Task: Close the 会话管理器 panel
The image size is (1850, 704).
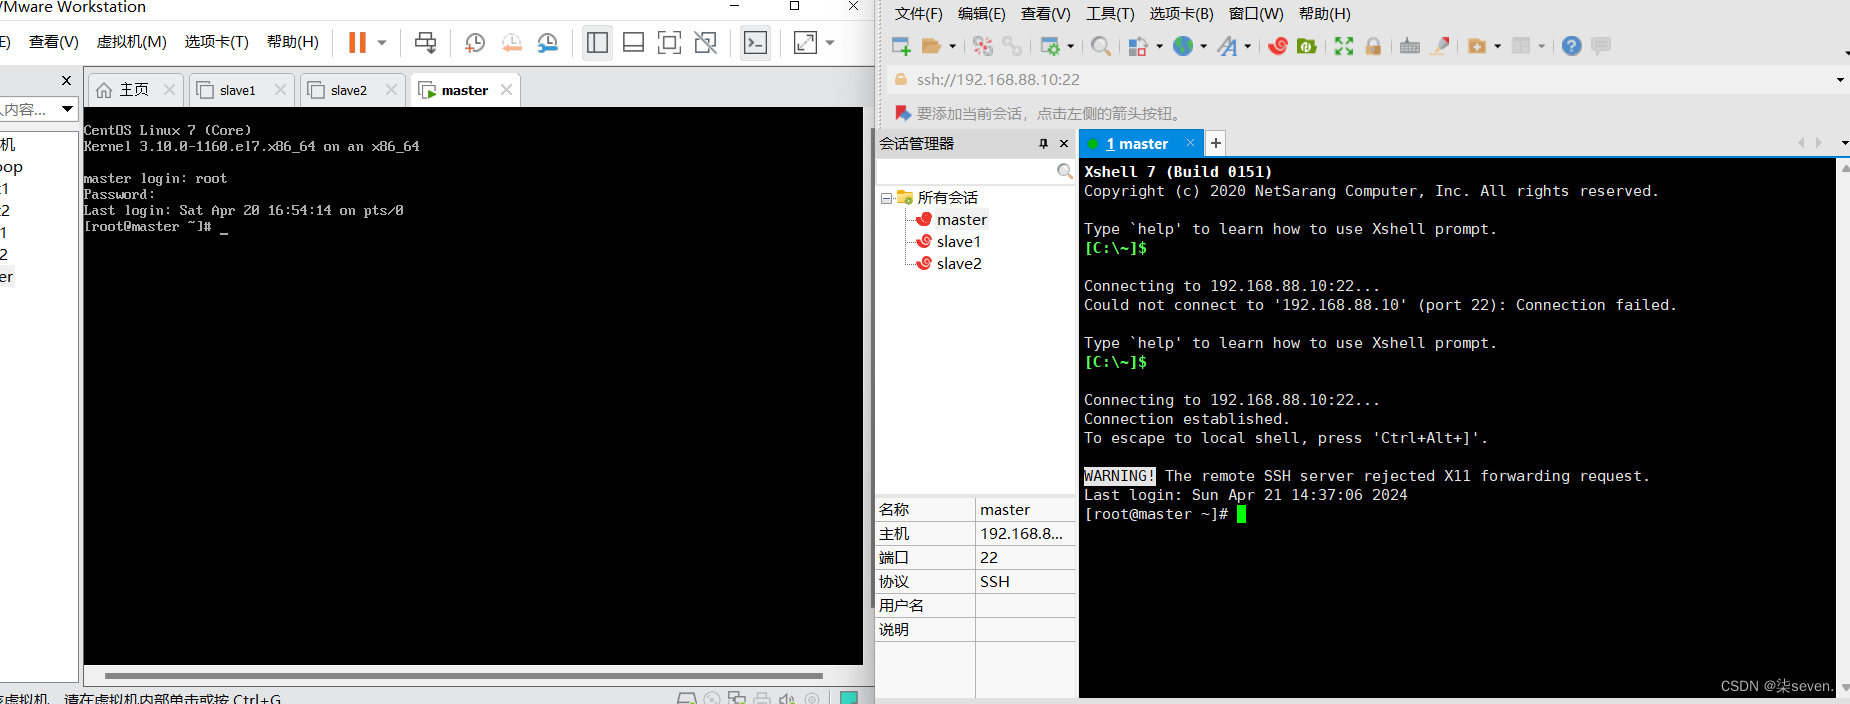Action: [1064, 144]
